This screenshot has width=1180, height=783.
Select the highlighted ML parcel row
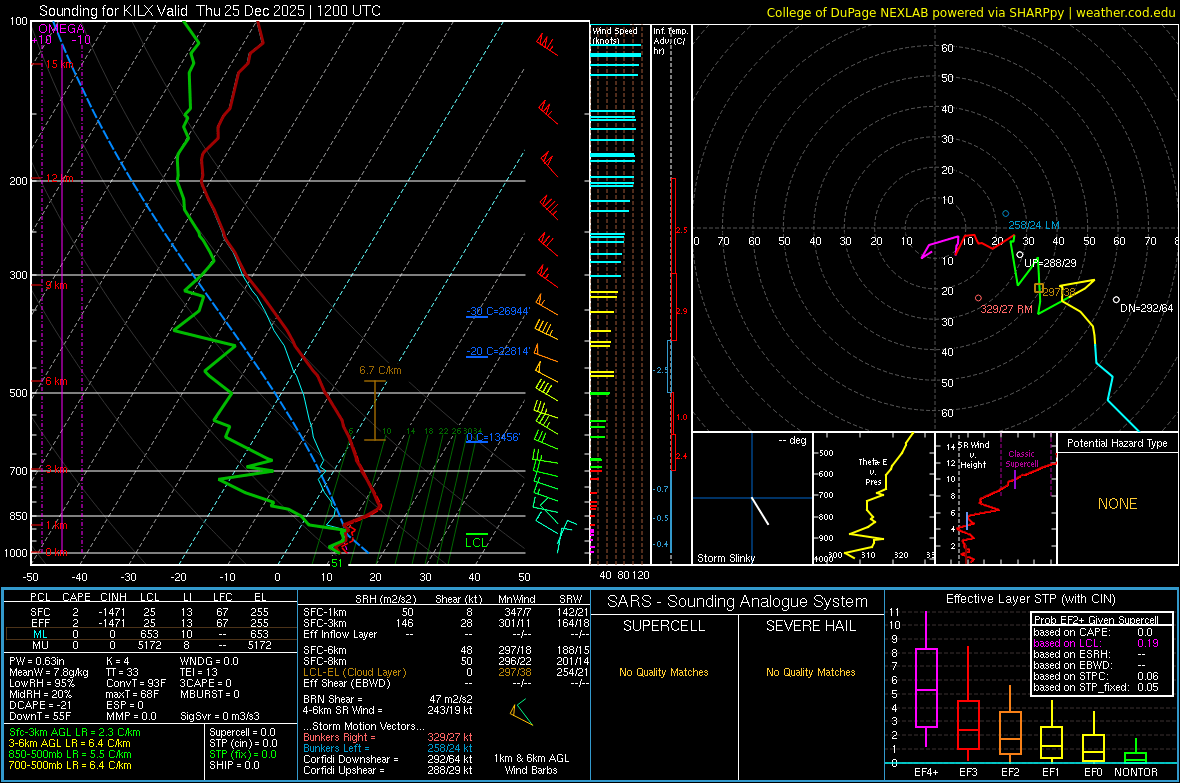point(150,634)
